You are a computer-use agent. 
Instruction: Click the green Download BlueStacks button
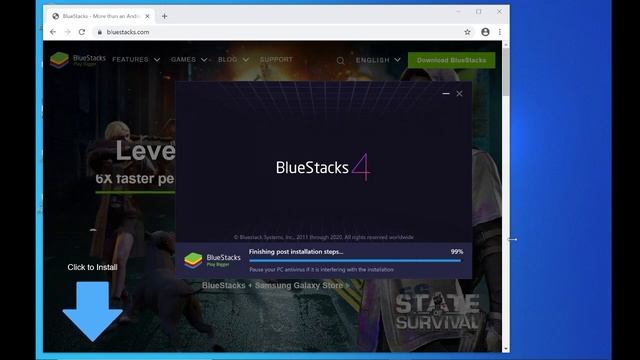coord(451,60)
